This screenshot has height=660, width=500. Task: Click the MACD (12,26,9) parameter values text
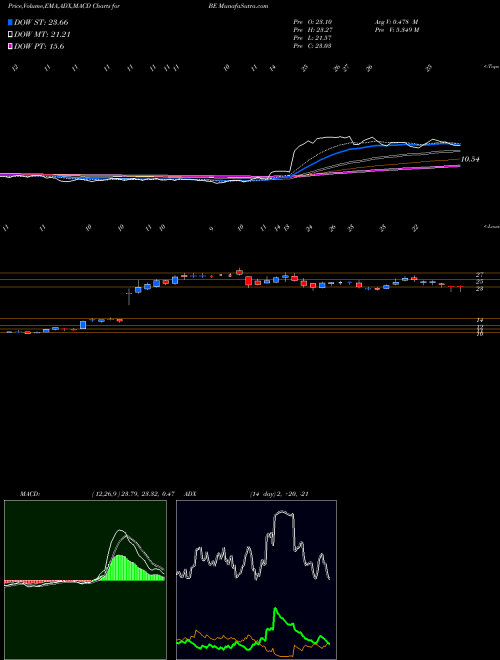[132, 494]
